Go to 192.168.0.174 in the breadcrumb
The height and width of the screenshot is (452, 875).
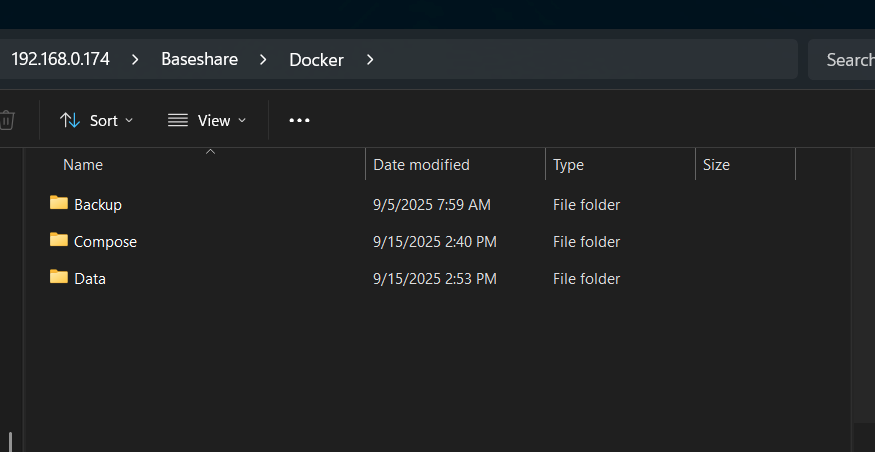pos(60,60)
